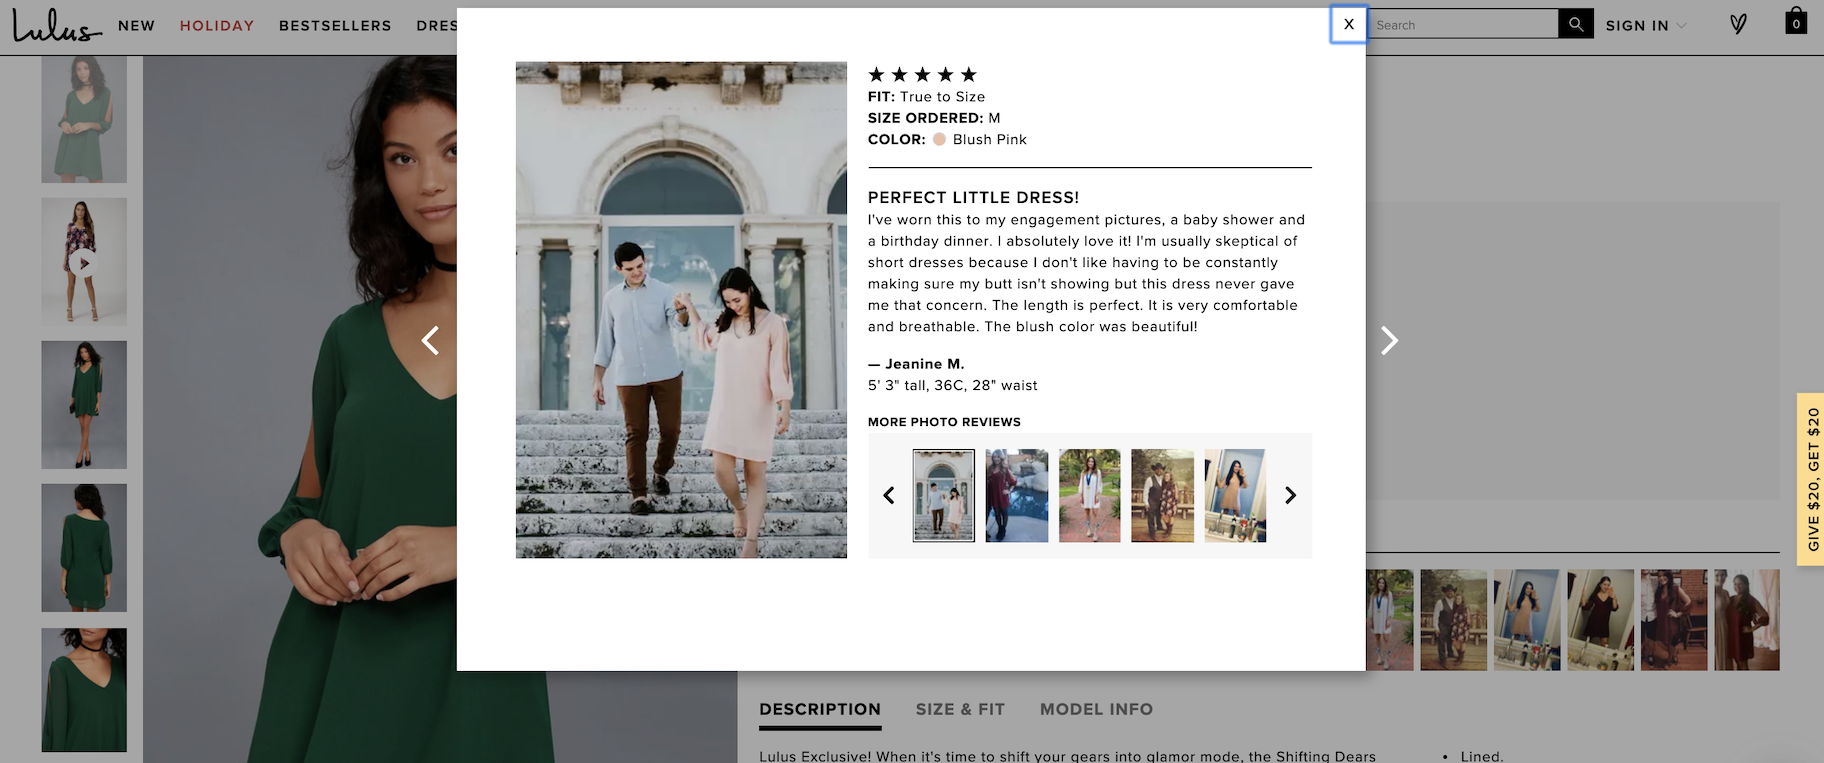Screen dimensions: 1824x763
Task: Open the shopping bag icon
Action: coord(1796,22)
